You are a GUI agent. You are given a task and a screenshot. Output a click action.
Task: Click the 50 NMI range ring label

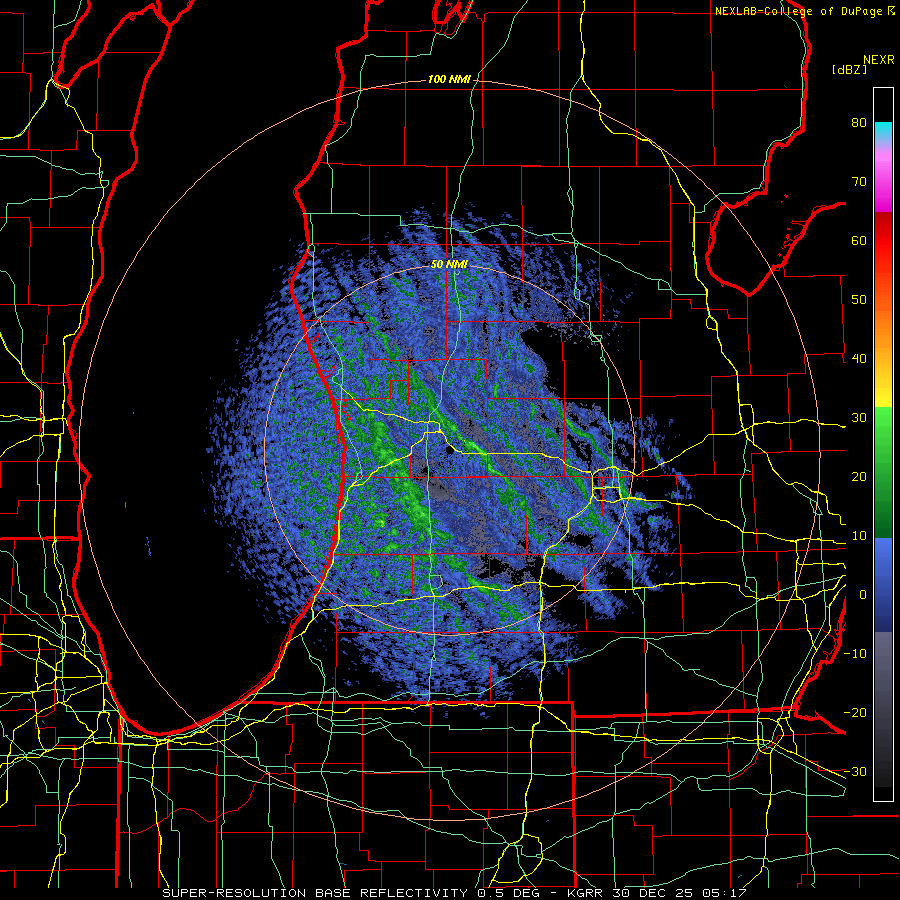(x=449, y=265)
